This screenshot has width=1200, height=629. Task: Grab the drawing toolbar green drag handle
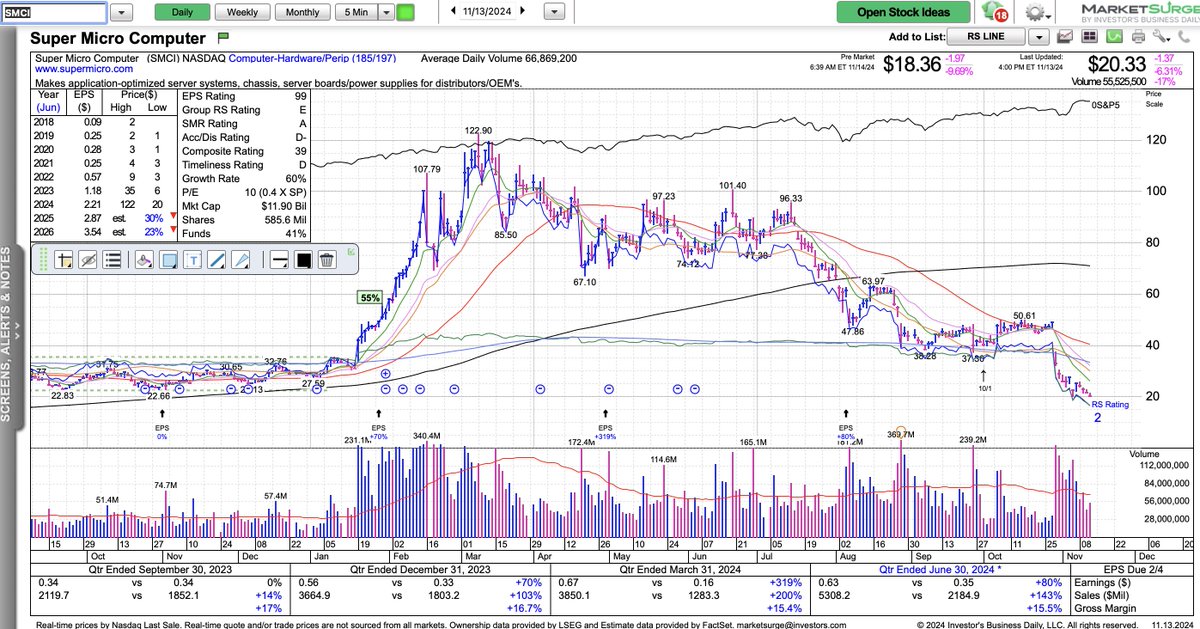pyautogui.click(x=42, y=260)
